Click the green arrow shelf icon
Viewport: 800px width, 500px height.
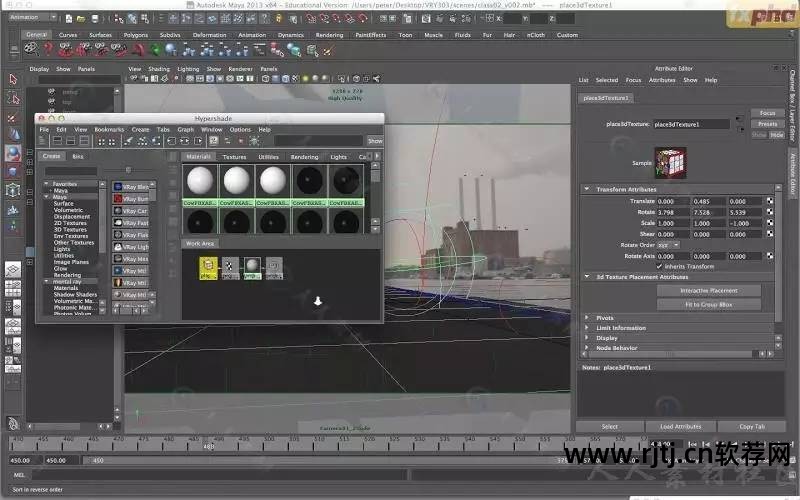156,49
